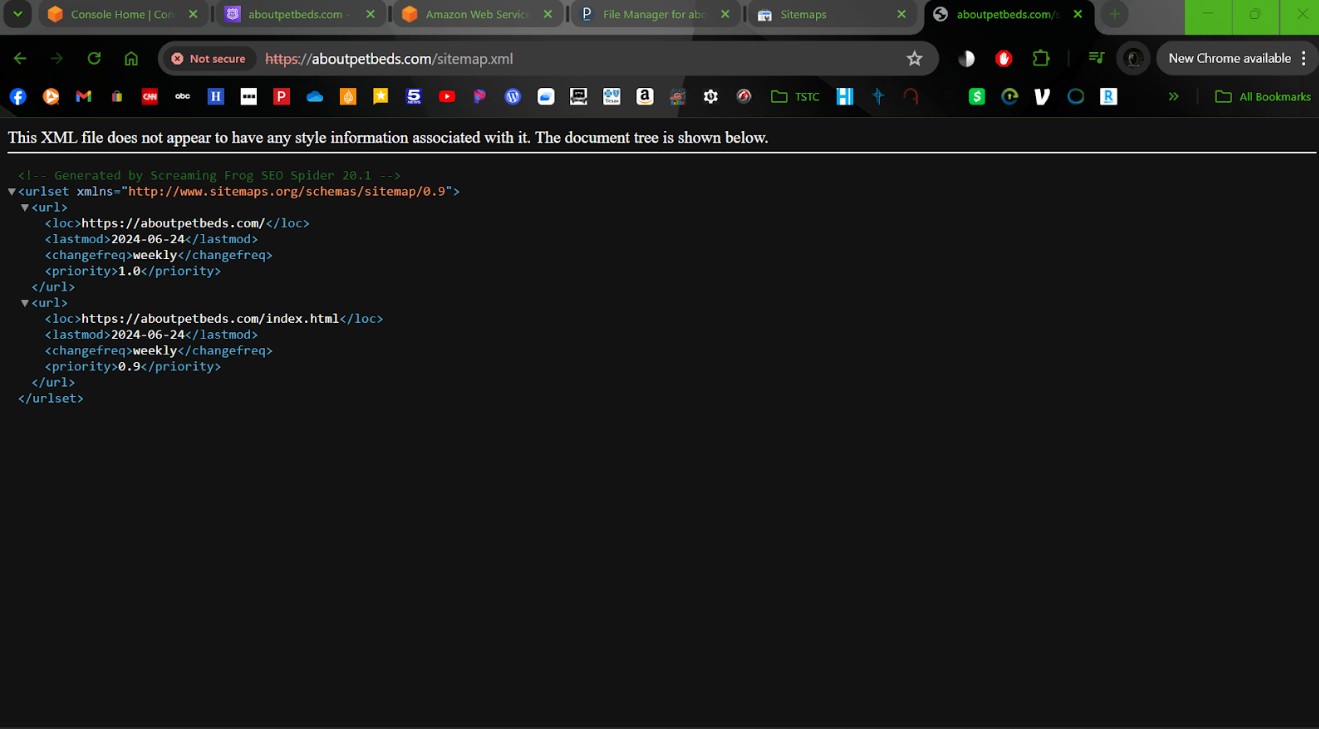Open the Facebook bookmark

click(18, 97)
